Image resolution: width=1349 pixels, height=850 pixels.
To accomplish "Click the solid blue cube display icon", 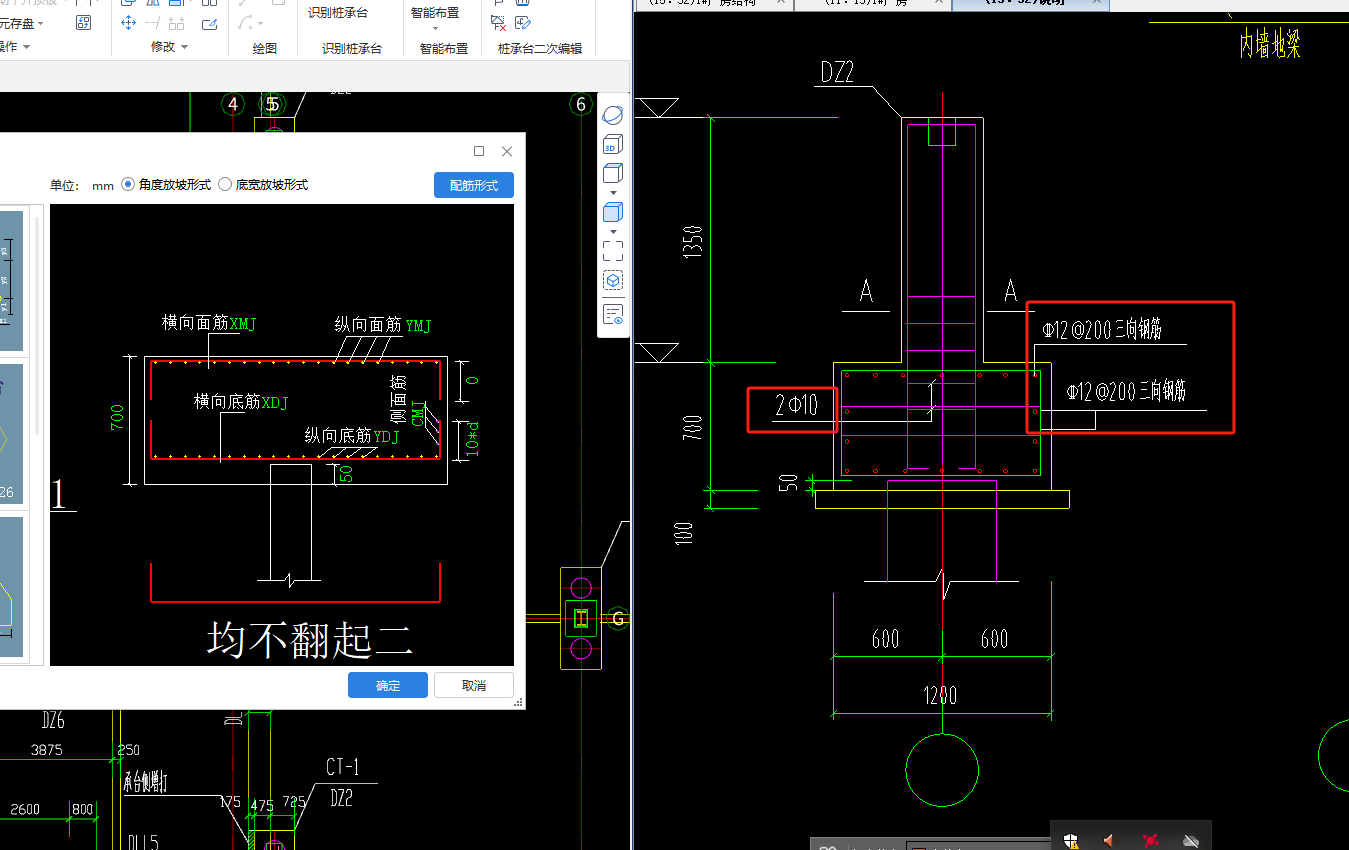I will (613, 212).
